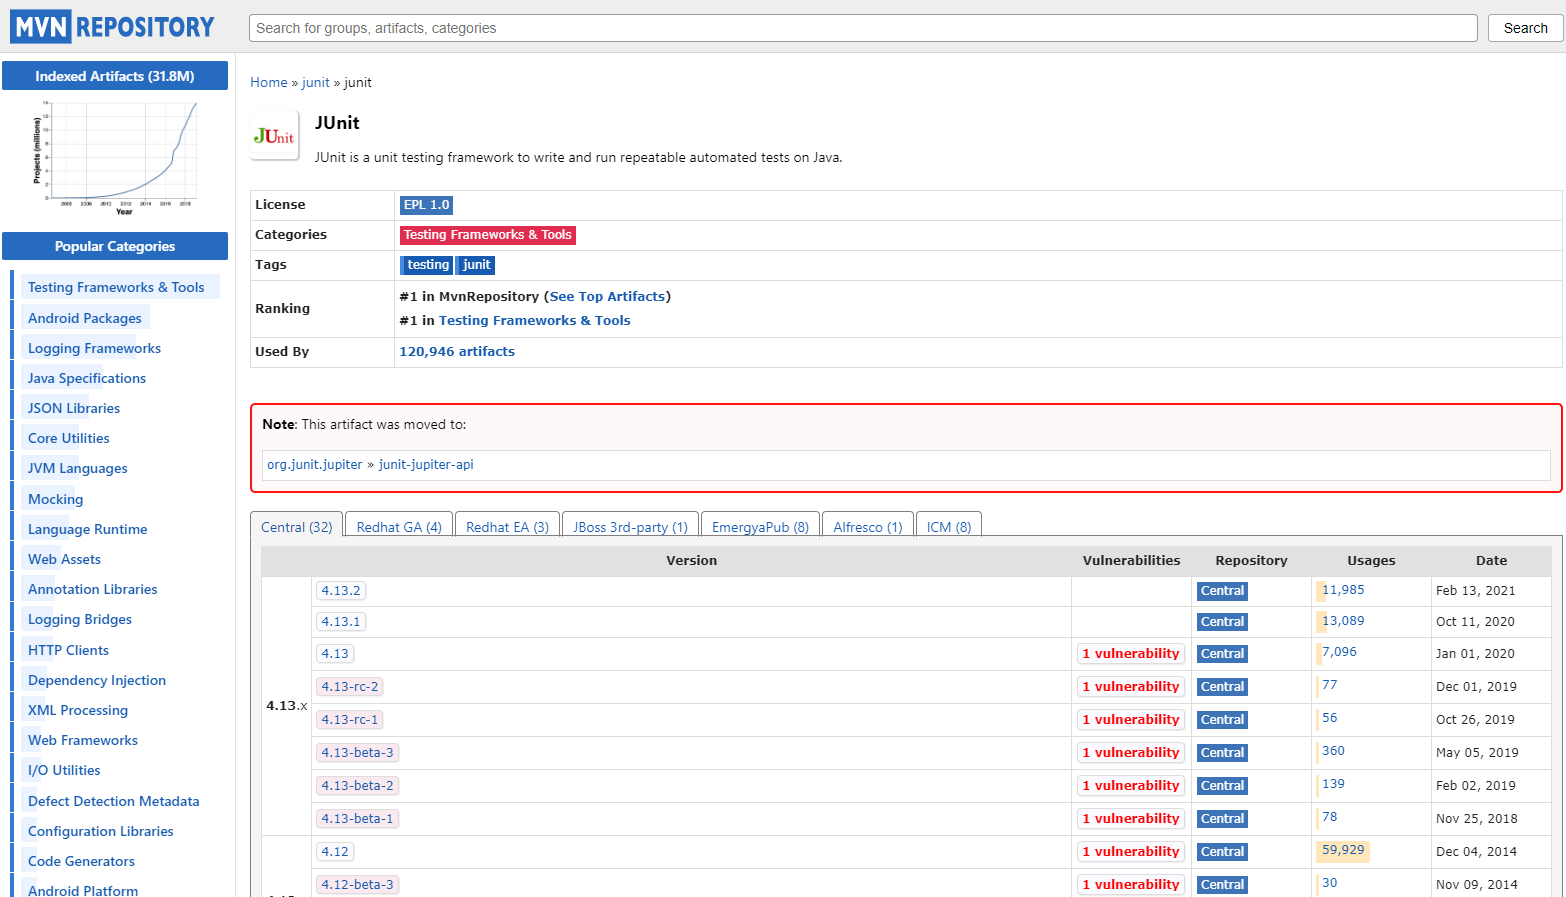Open org.junit.jupiter group link
The image size is (1566, 897).
click(x=314, y=465)
